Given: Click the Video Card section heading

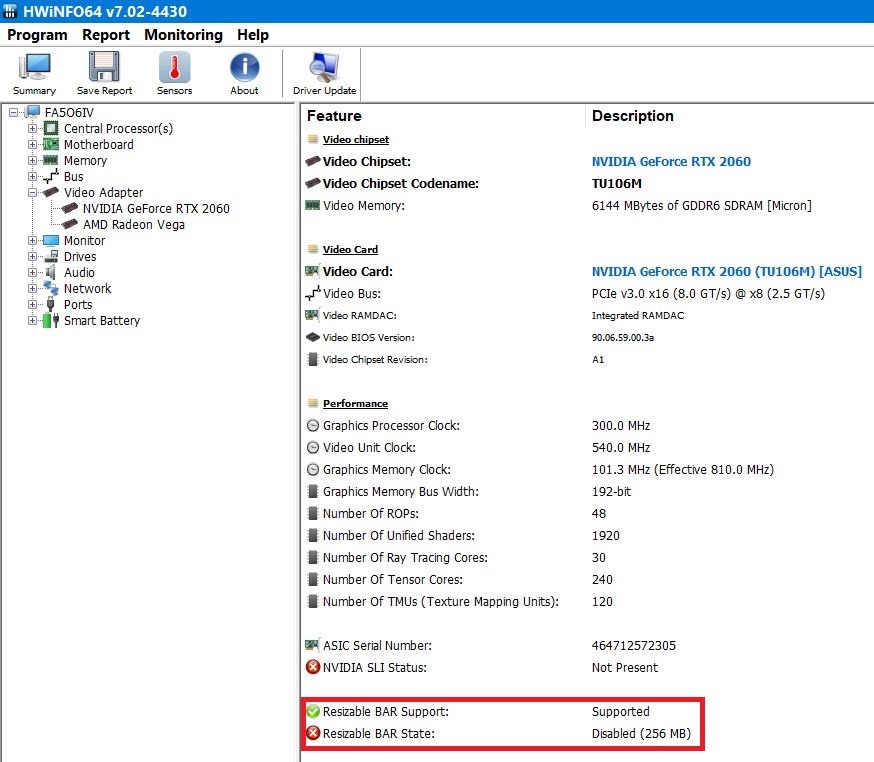Looking at the screenshot, I should click(x=350, y=249).
